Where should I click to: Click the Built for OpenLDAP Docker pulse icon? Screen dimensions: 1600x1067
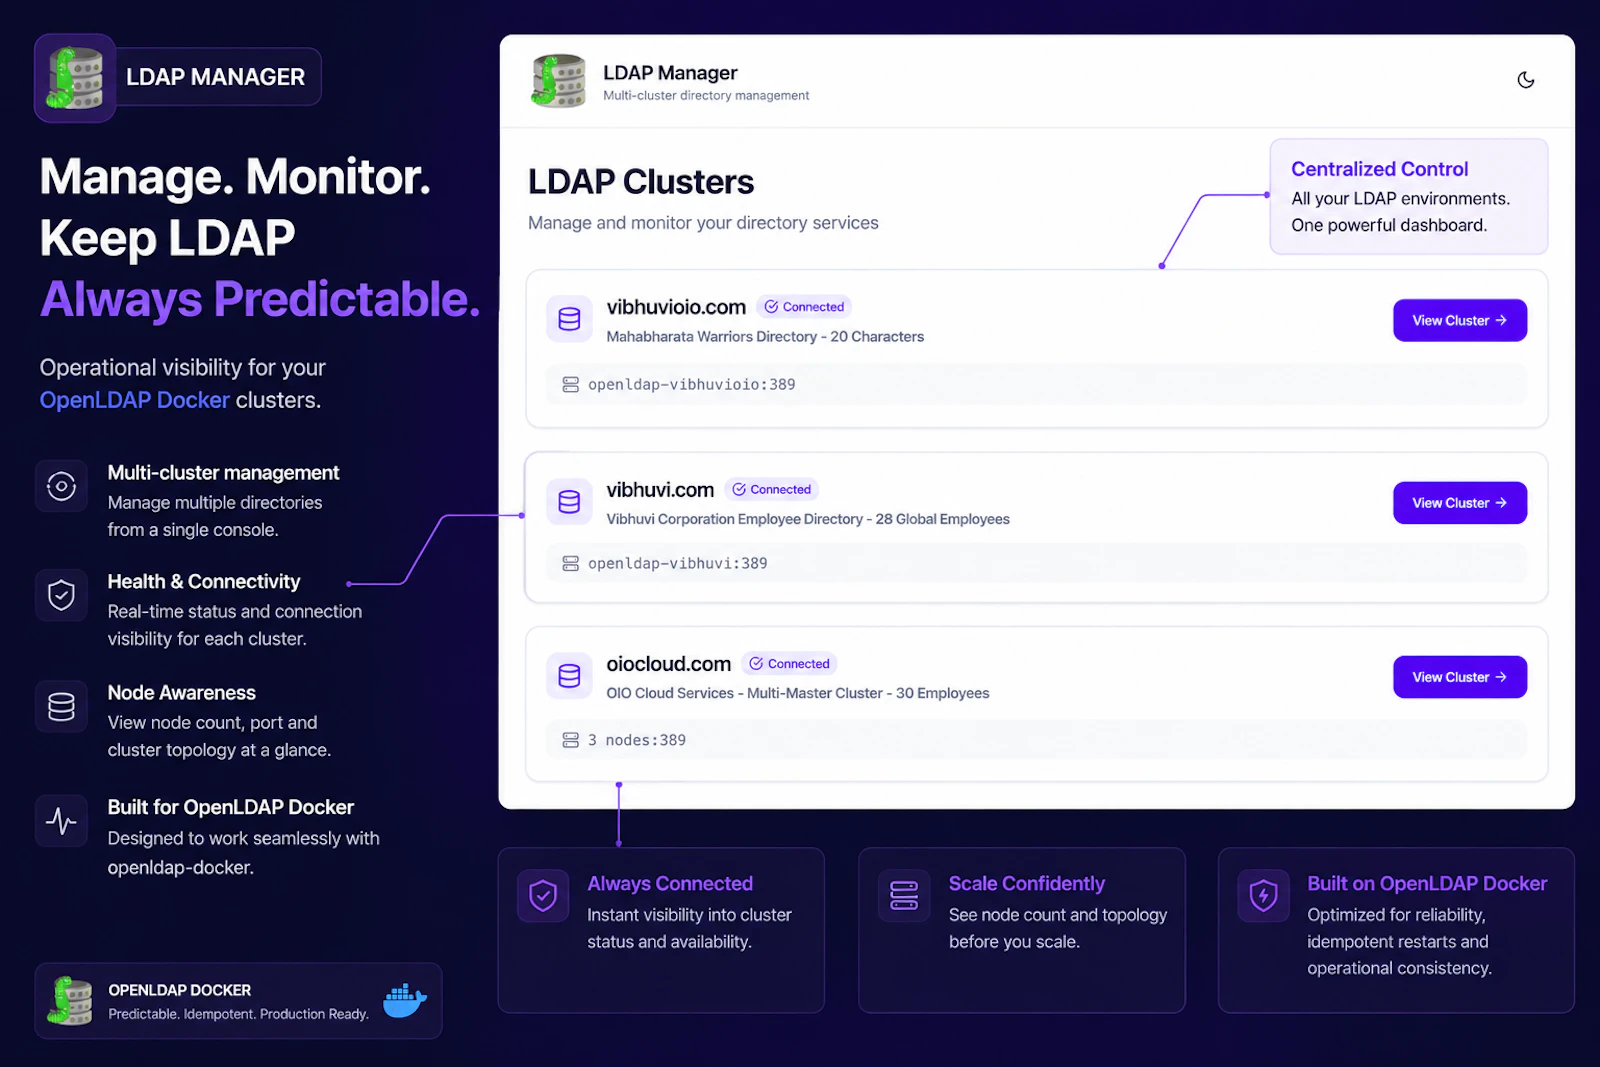coord(61,821)
